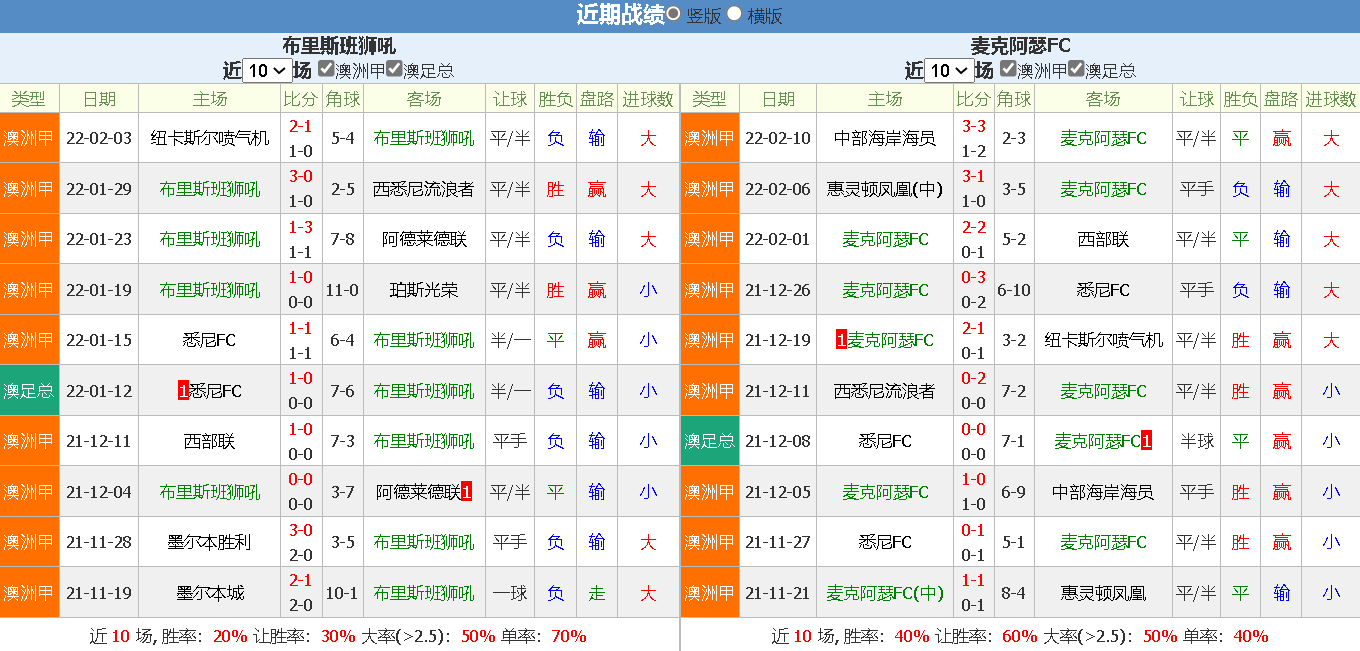Click Brisbane Roar 胜率 20% value
Screen dimensions: 1360x651
click(x=230, y=636)
